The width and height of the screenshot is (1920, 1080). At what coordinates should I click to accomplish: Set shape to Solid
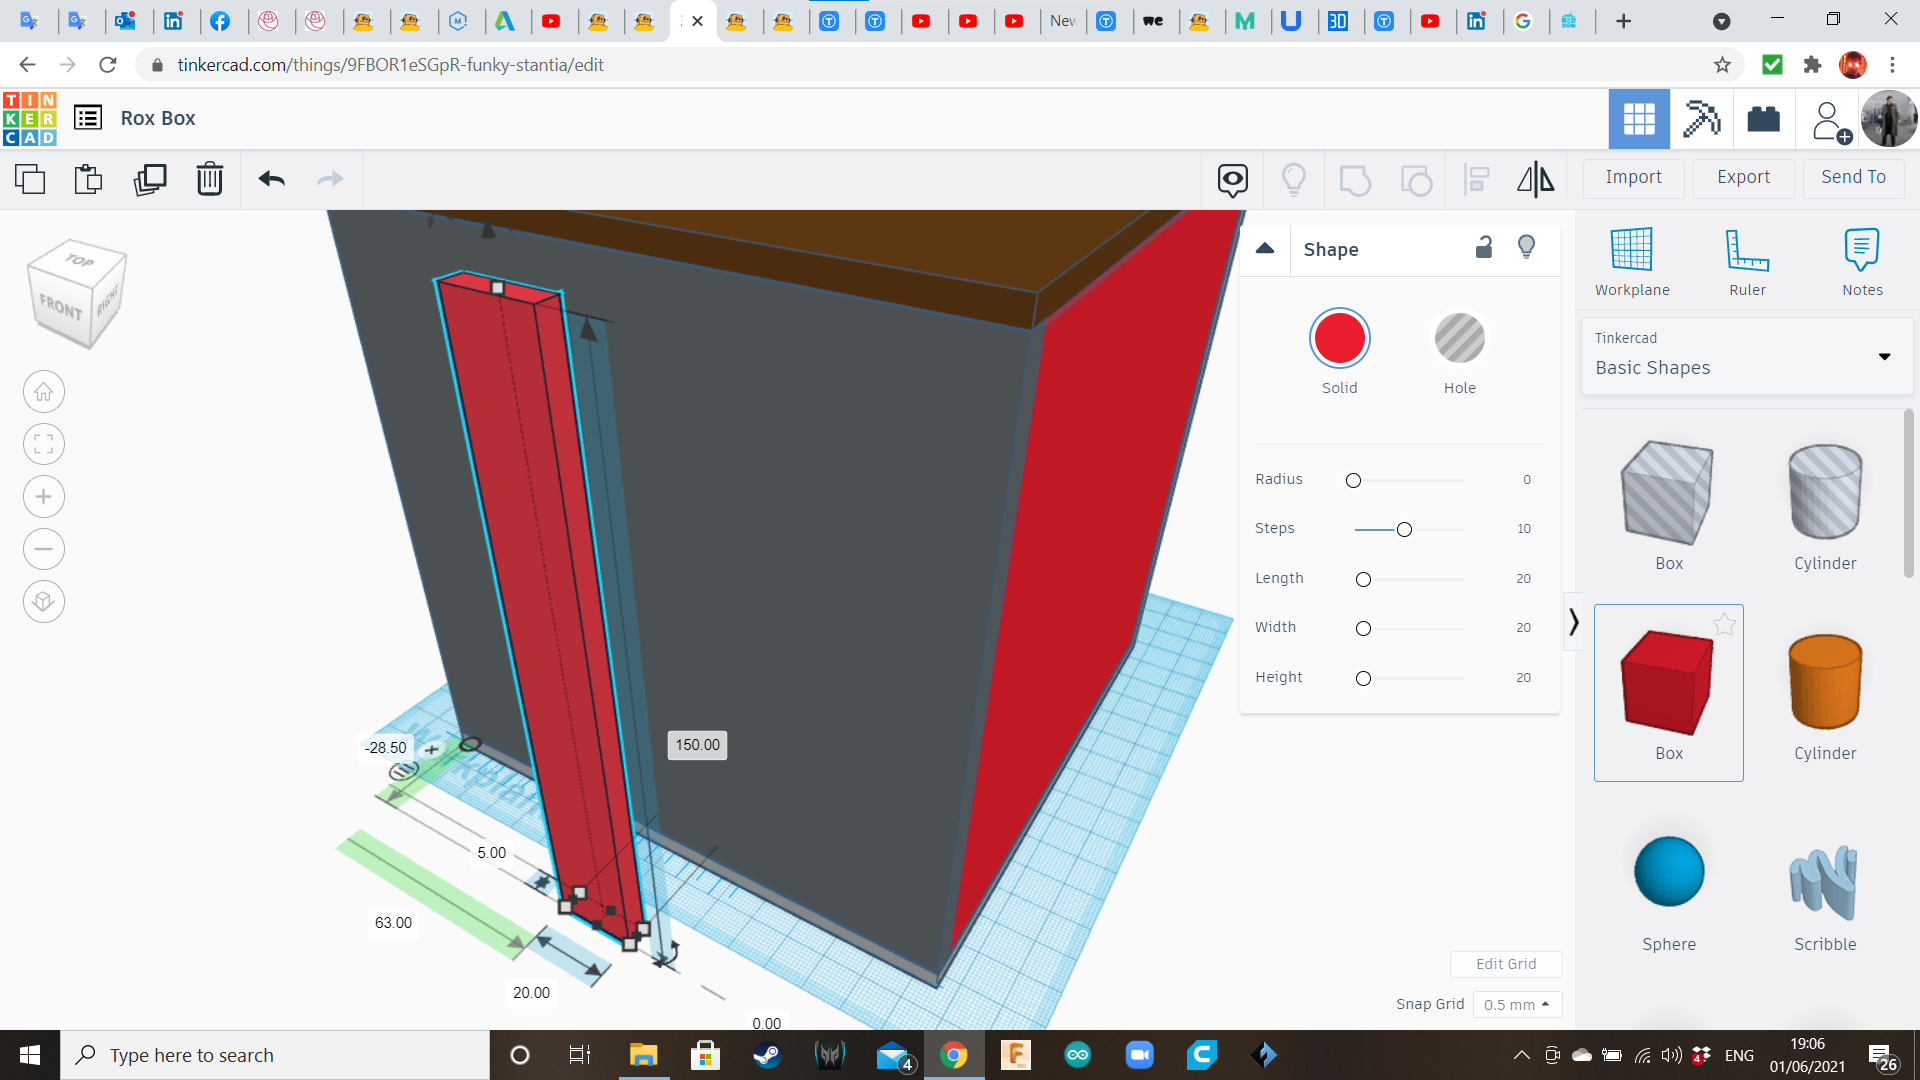pos(1339,339)
